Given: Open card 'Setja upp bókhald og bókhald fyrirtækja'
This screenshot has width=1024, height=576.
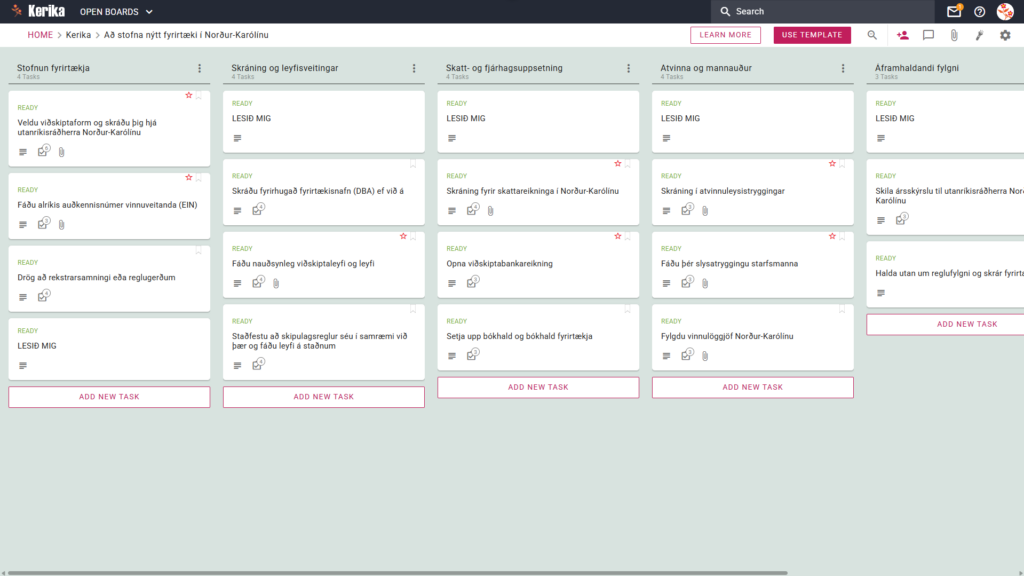Looking at the screenshot, I should click(538, 338).
